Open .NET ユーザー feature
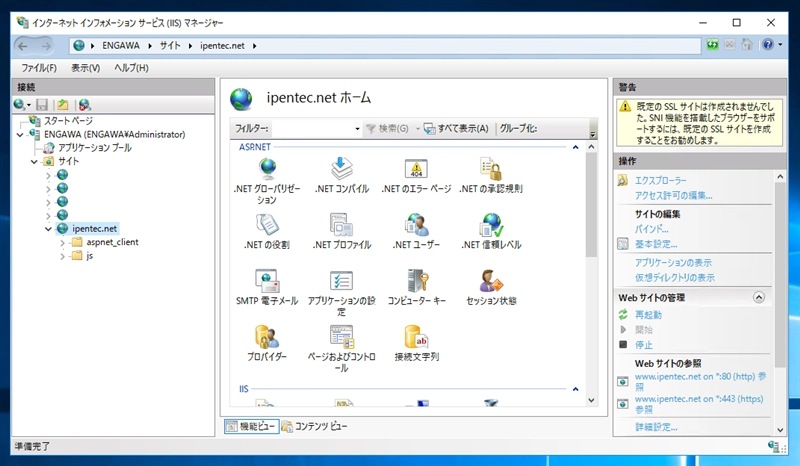Viewport: 800px width, 466px height. [416, 231]
